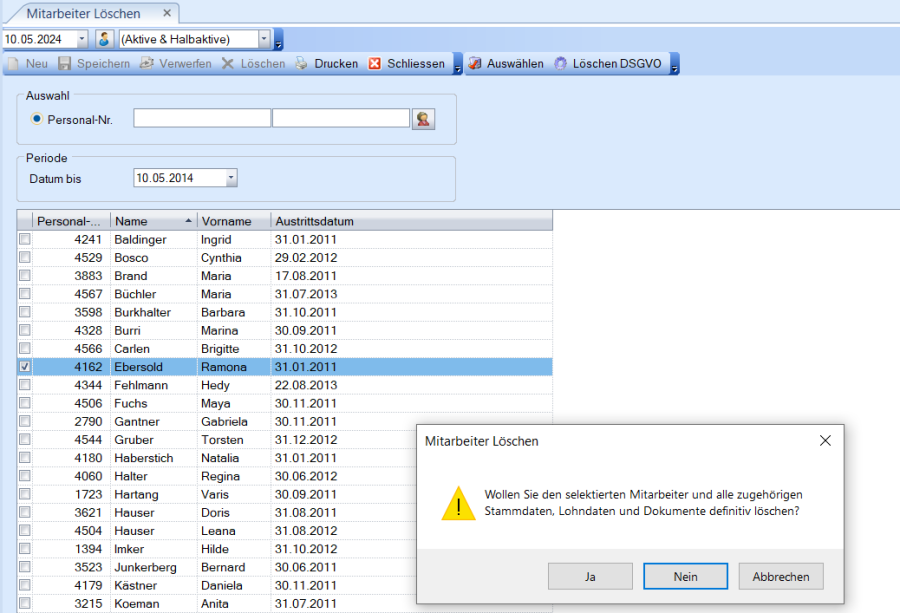Click the Neu document icon
The width and height of the screenshot is (900, 613).
pos(14,64)
